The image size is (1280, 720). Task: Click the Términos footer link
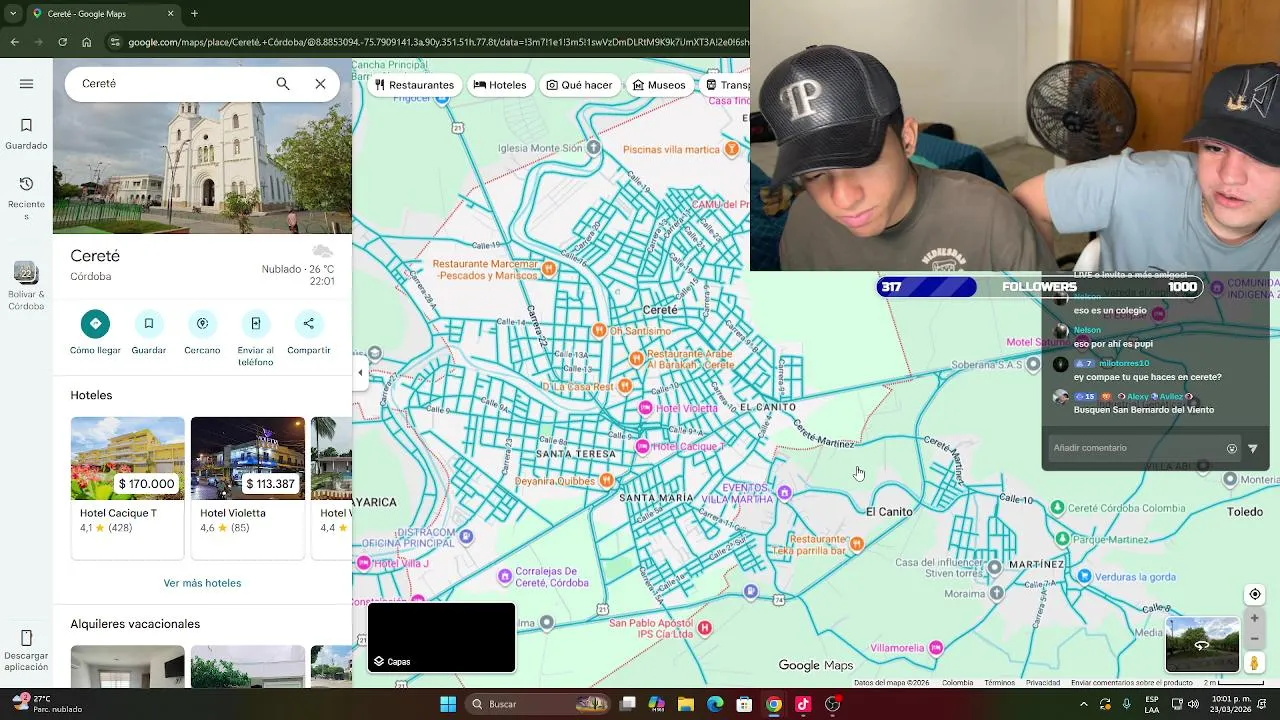tap(999, 683)
